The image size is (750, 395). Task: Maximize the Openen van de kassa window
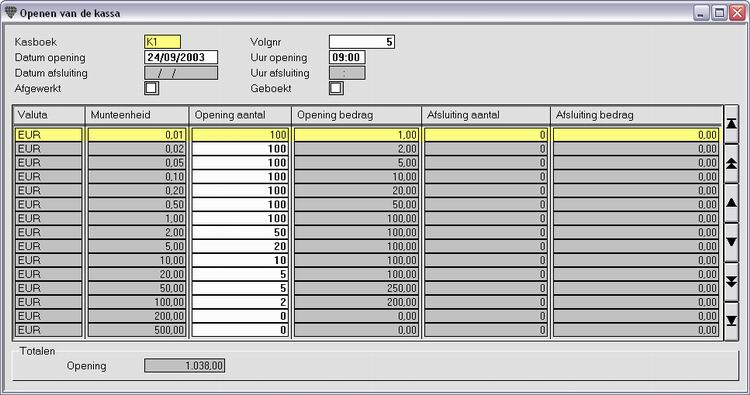coord(719,12)
